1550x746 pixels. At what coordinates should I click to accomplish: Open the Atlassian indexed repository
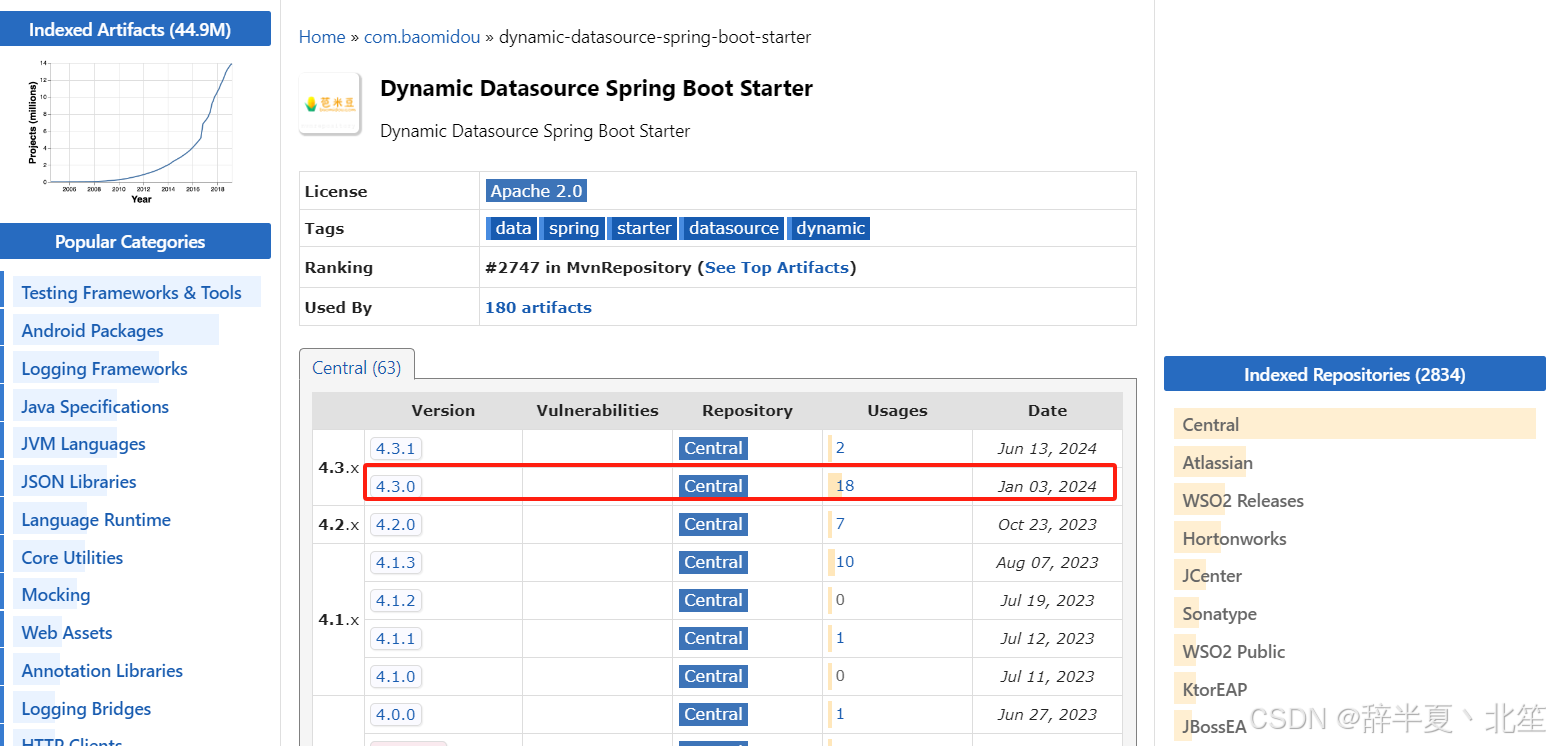click(1217, 463)
